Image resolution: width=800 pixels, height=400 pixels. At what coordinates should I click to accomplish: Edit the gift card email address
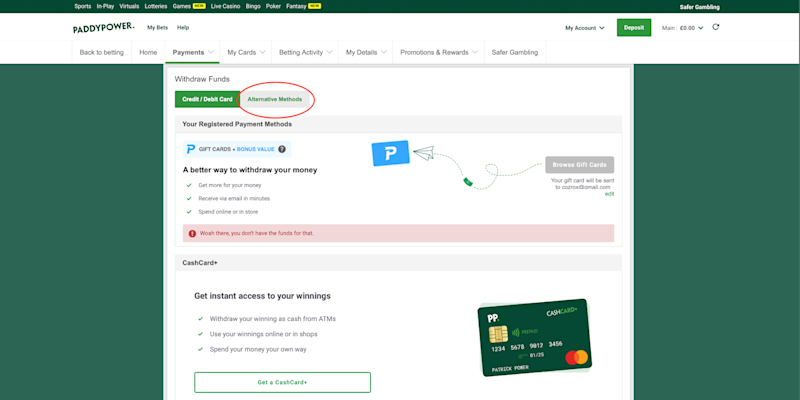(609, 194)
